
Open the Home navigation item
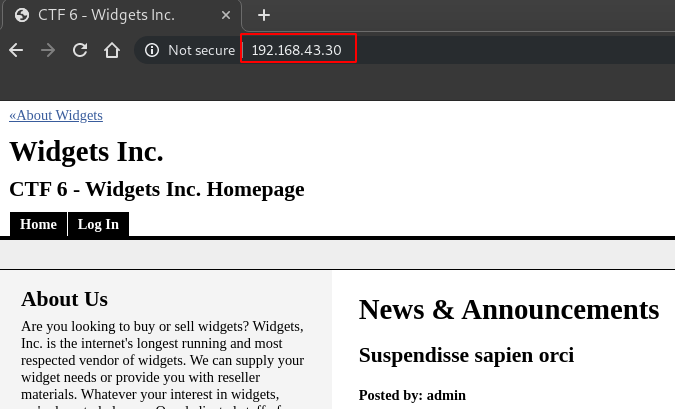38,224
